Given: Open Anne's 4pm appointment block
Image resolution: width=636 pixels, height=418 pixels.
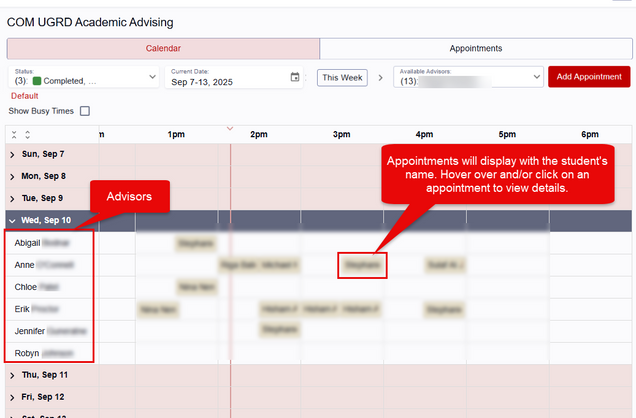Looking at the screenshot, I should click(x=445, y=265).
